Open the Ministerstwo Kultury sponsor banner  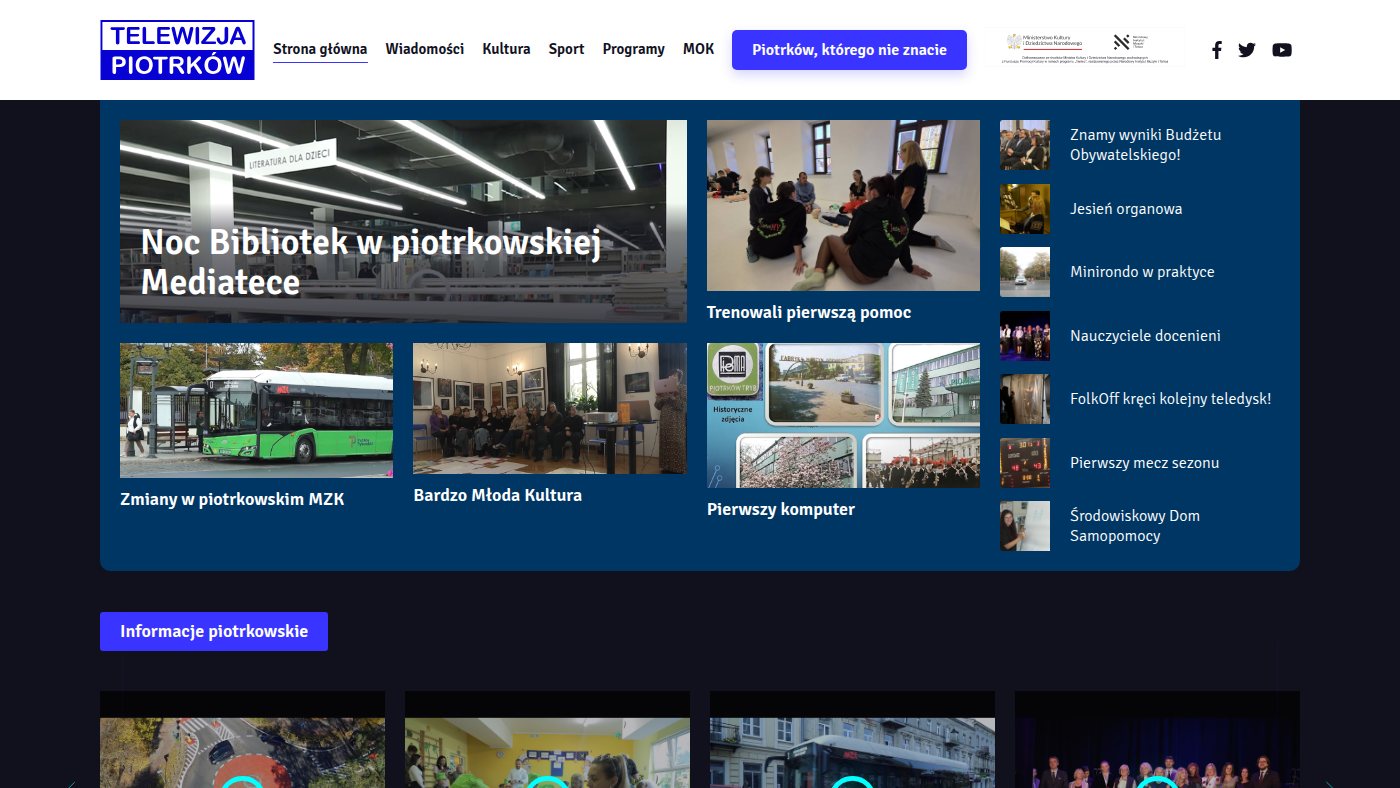click(x=1084, y=47)
